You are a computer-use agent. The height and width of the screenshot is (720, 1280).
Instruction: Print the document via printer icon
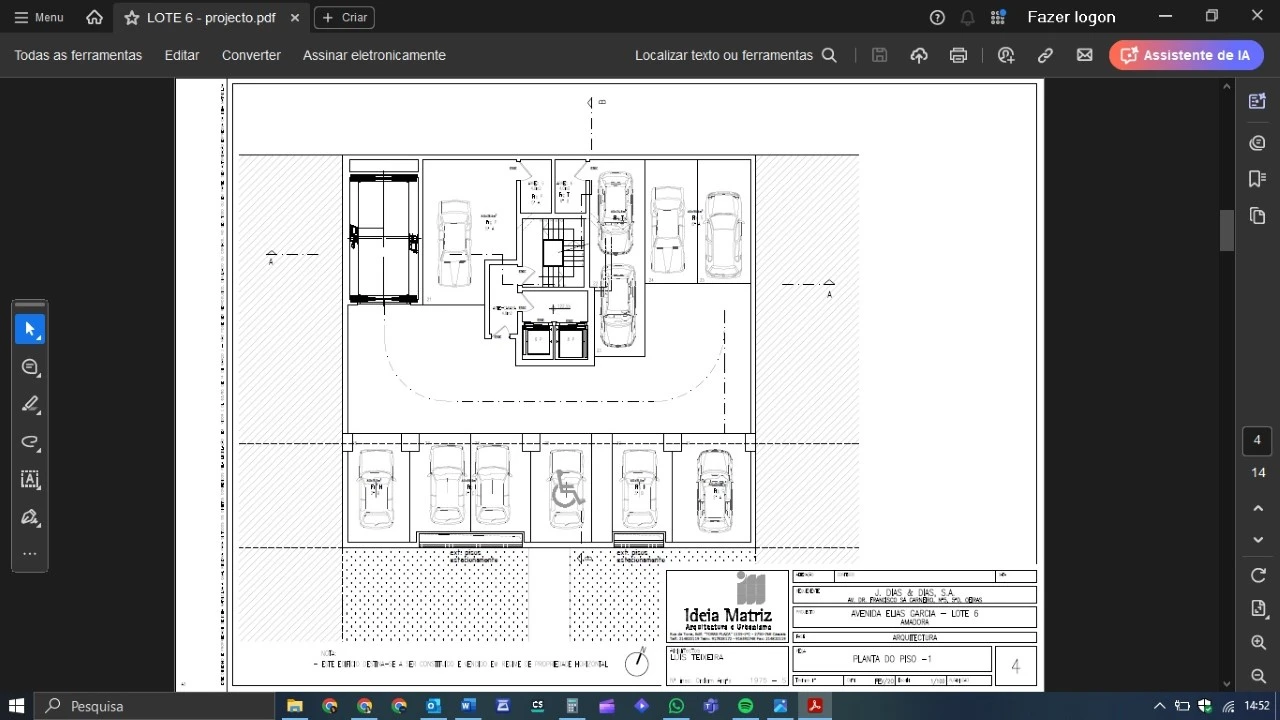(x=958, y=55)
